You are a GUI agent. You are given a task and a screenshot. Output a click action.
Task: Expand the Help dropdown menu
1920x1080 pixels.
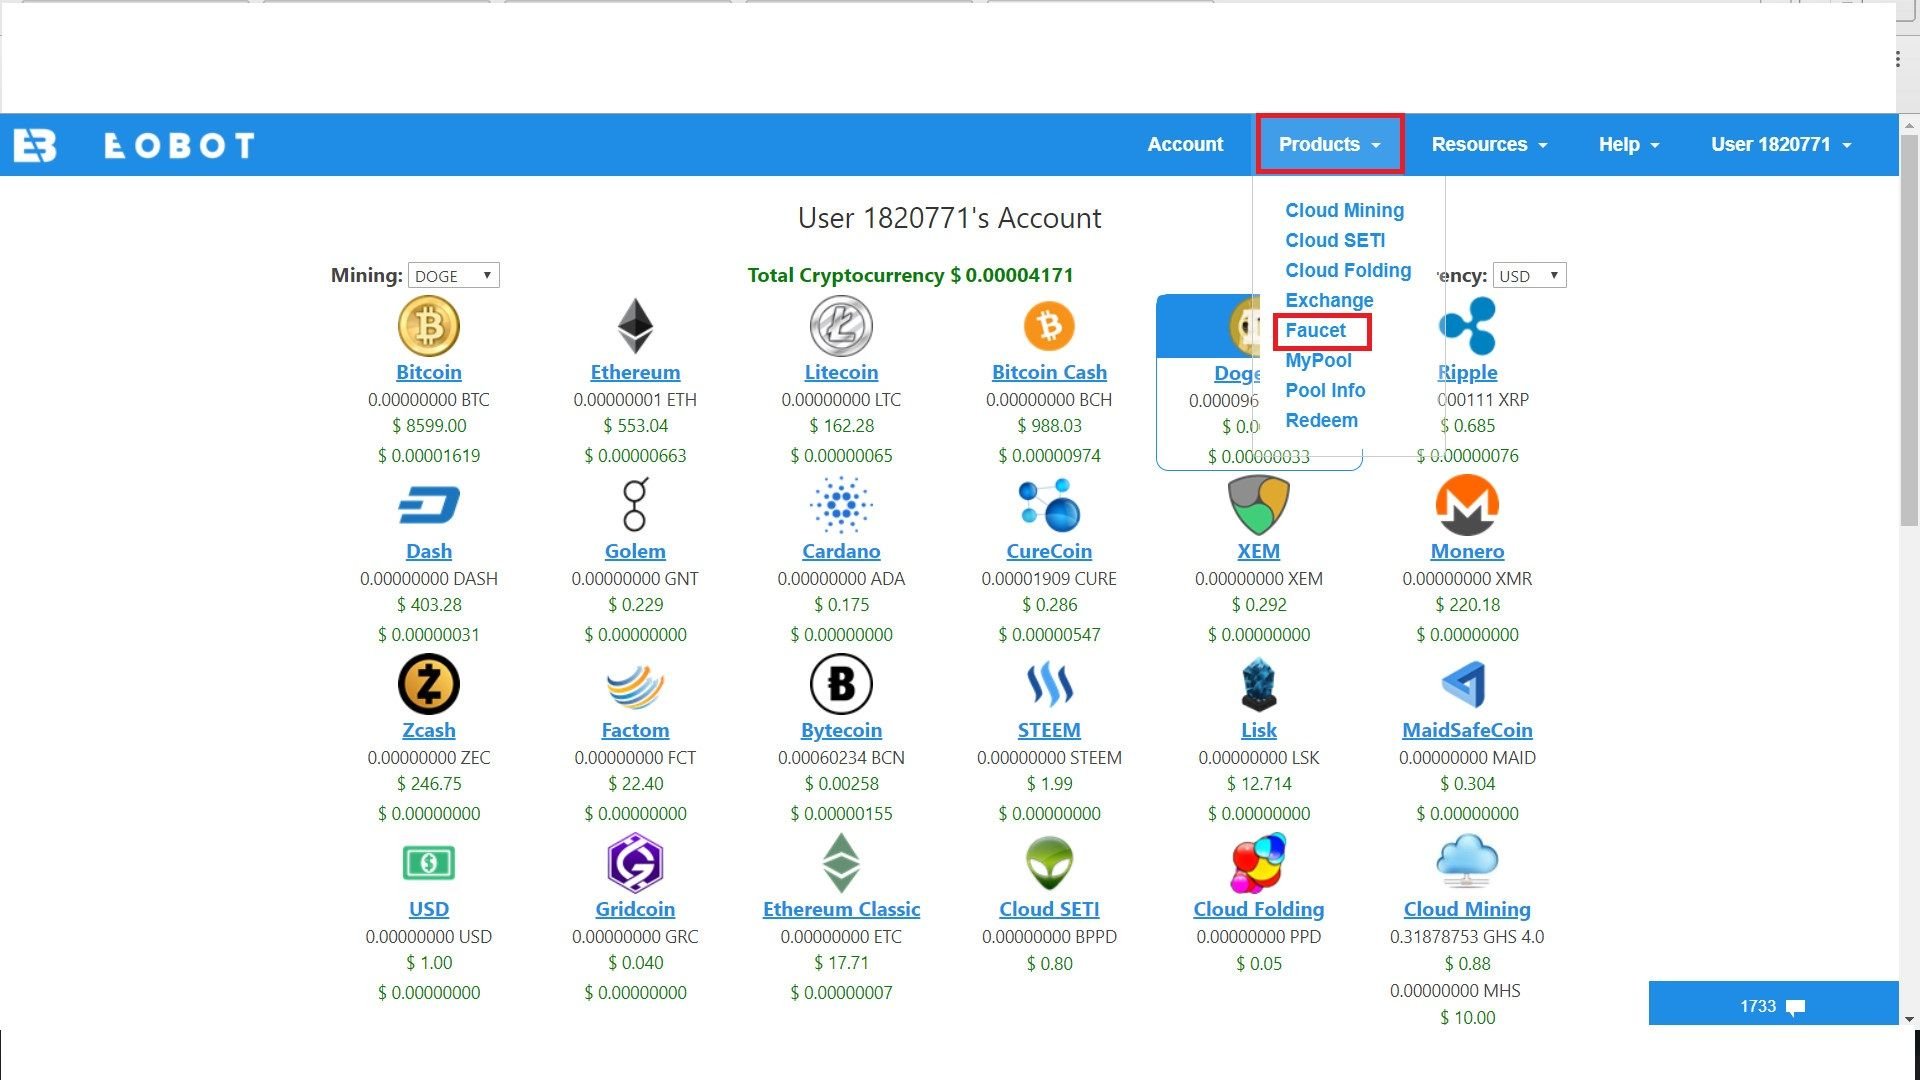1628,144
